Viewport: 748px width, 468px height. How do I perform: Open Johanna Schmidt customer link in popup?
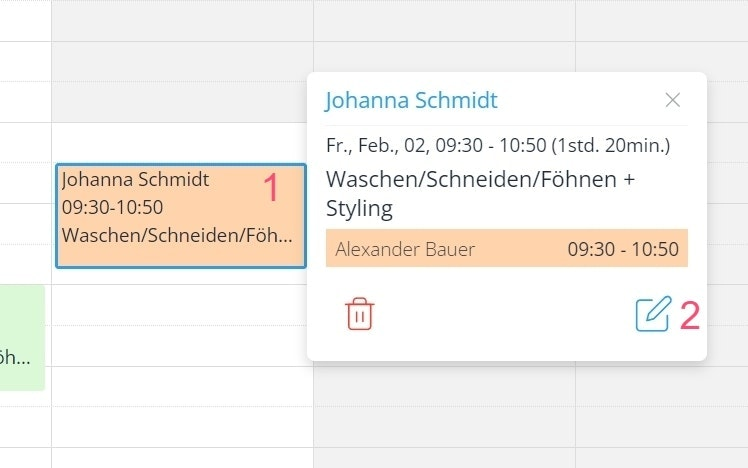[x=411, y=100]
